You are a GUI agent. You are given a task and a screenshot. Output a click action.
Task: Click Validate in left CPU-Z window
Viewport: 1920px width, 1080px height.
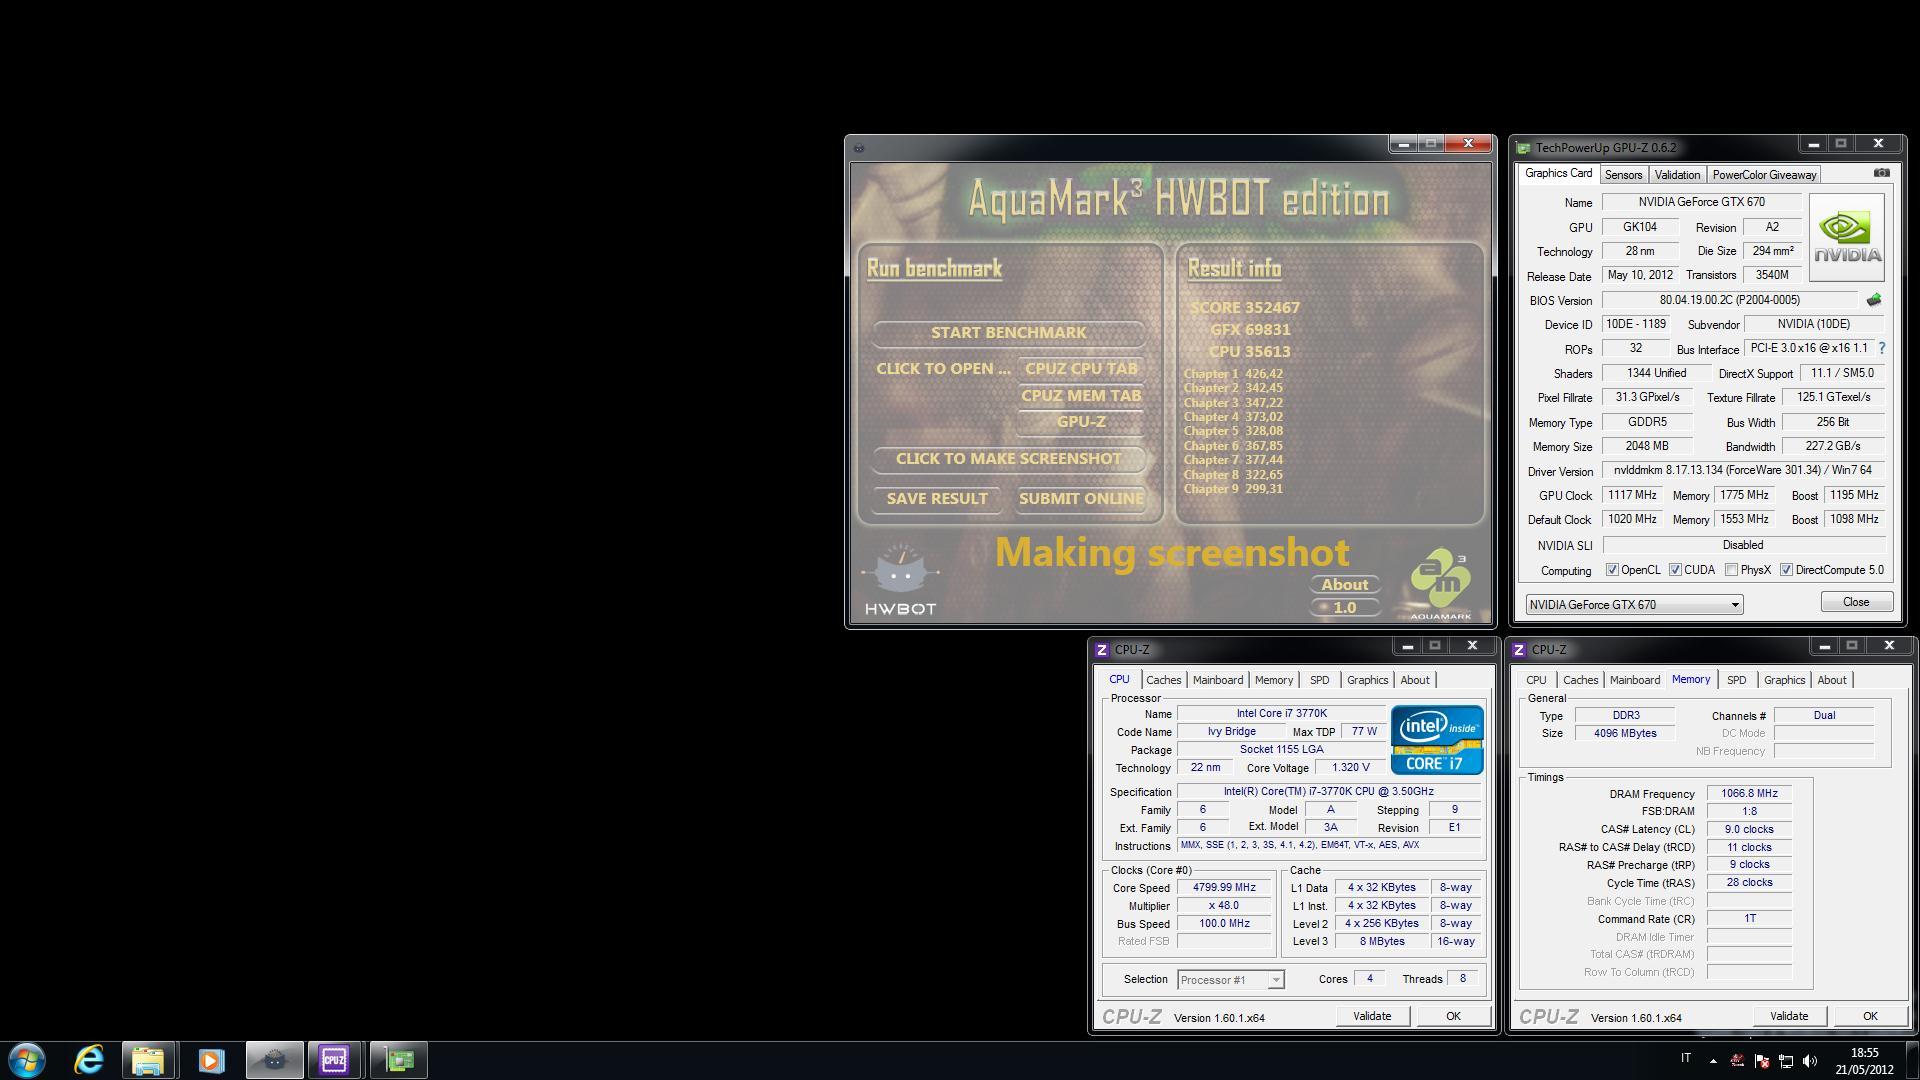click(1372, 1016)
